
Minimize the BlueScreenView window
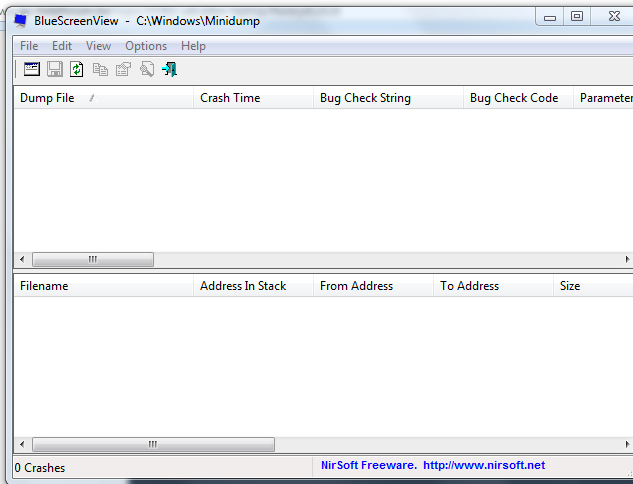pos(549,17)
